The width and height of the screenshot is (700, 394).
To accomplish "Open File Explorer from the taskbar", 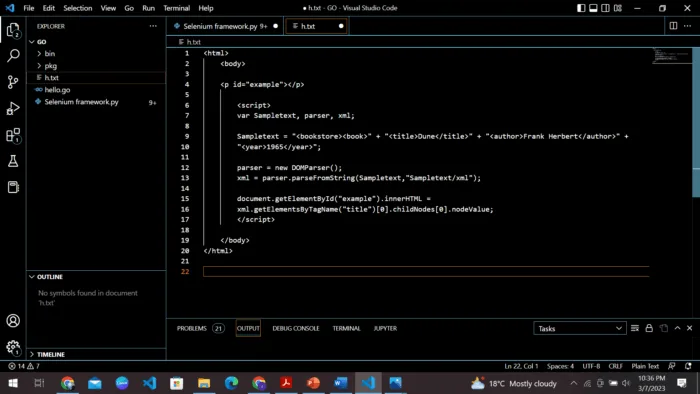I will (204, 383).
